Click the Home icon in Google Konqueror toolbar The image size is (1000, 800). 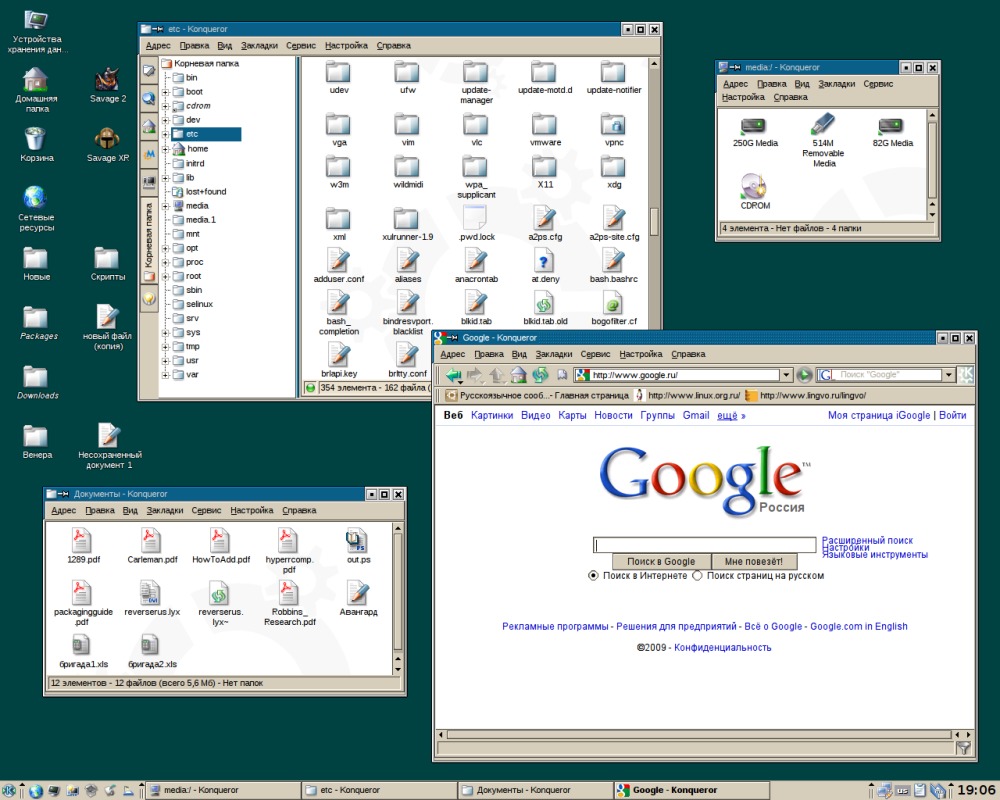click(x=518, y=375)
